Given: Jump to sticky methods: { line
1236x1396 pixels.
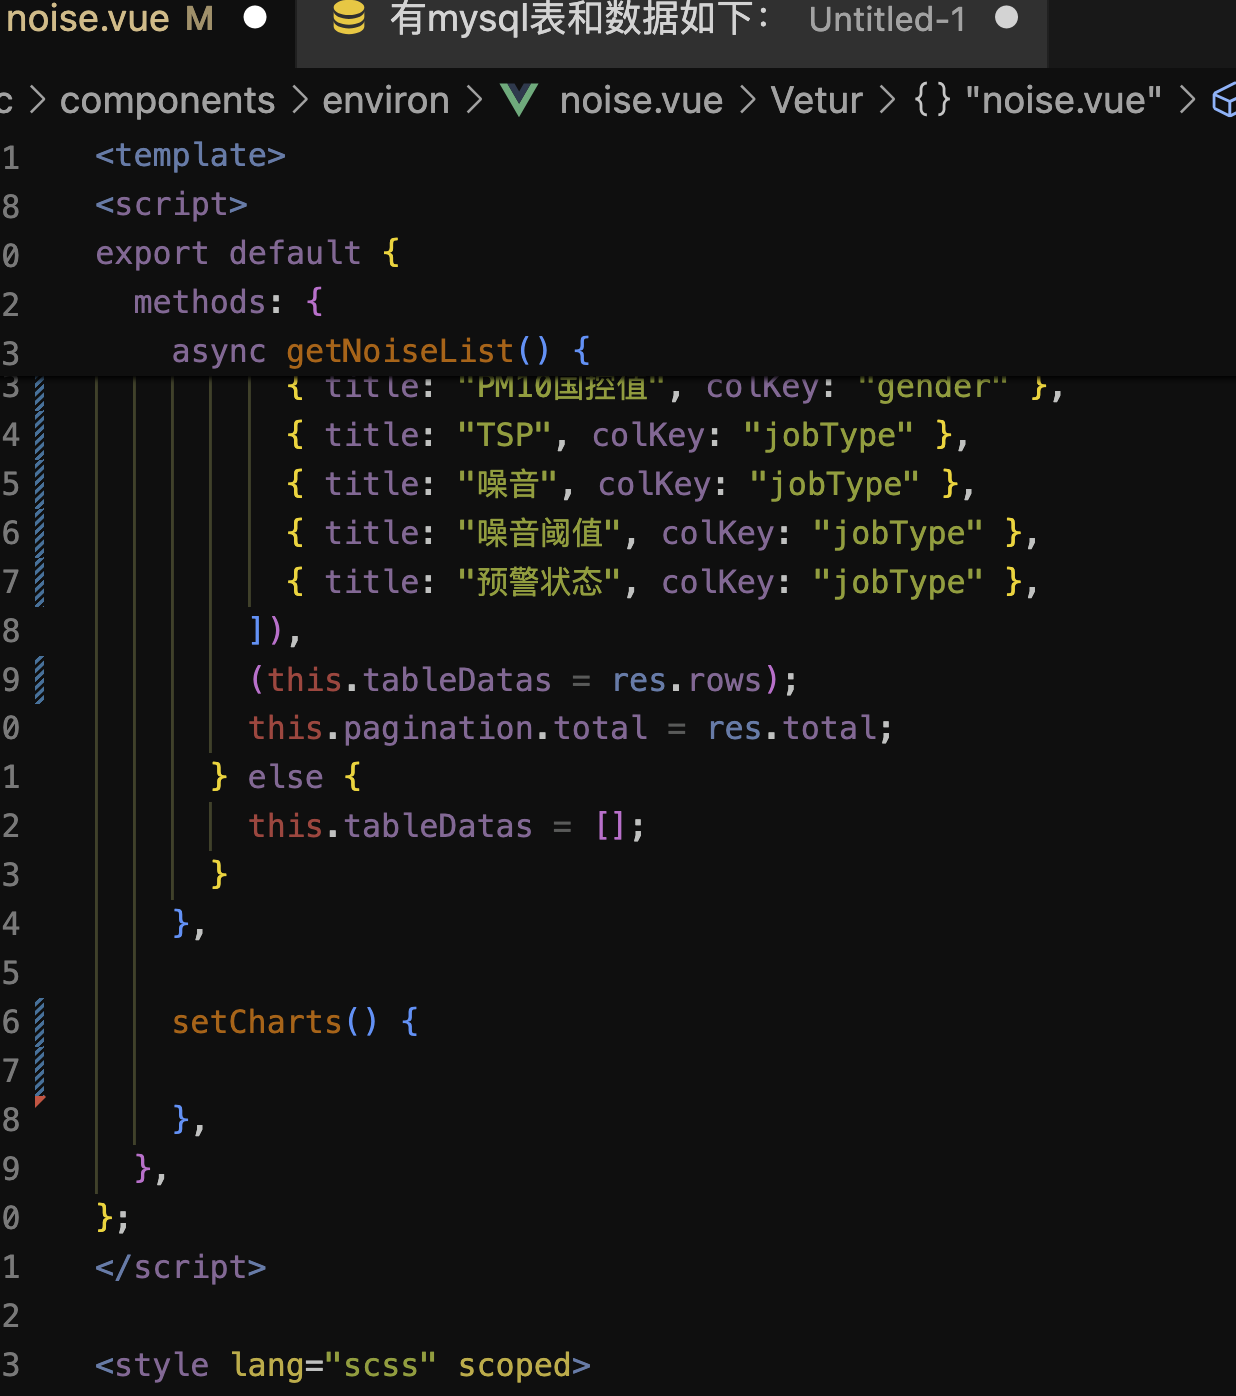Looking at the screenshot, I should [229, 302].
